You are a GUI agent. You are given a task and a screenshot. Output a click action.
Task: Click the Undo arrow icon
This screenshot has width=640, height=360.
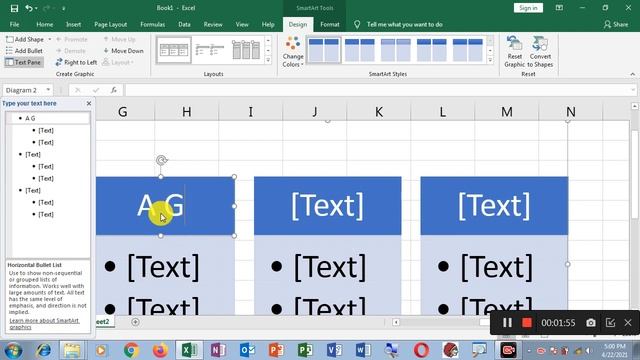pos(29,8)
